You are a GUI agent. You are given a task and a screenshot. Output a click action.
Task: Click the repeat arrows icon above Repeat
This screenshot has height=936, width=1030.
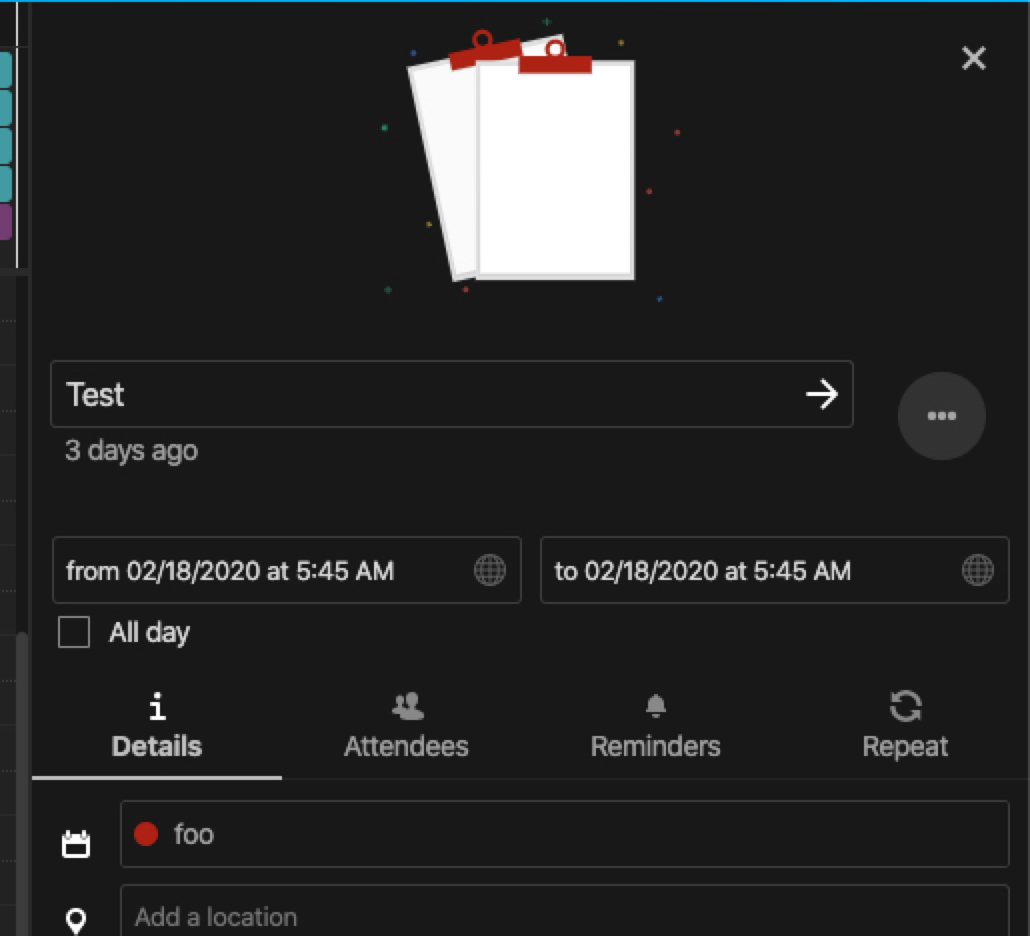point(905,706)
